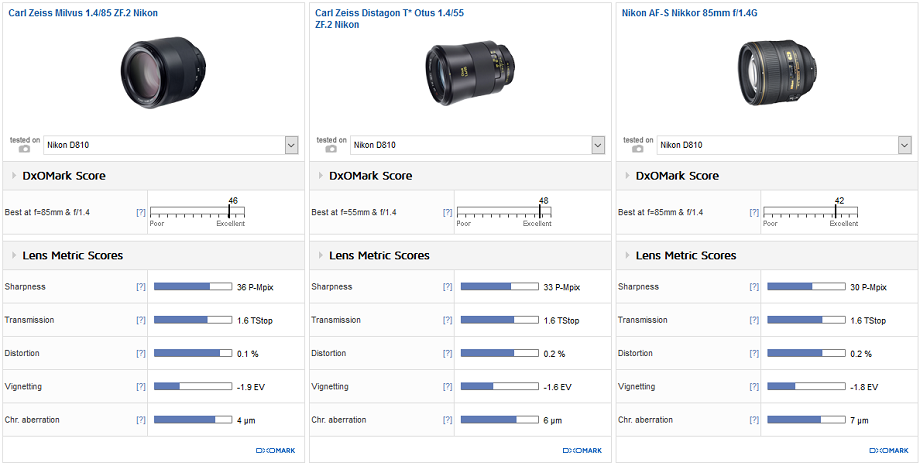Click help [?] for Milvus Sharpness

(x=141, y=287)
